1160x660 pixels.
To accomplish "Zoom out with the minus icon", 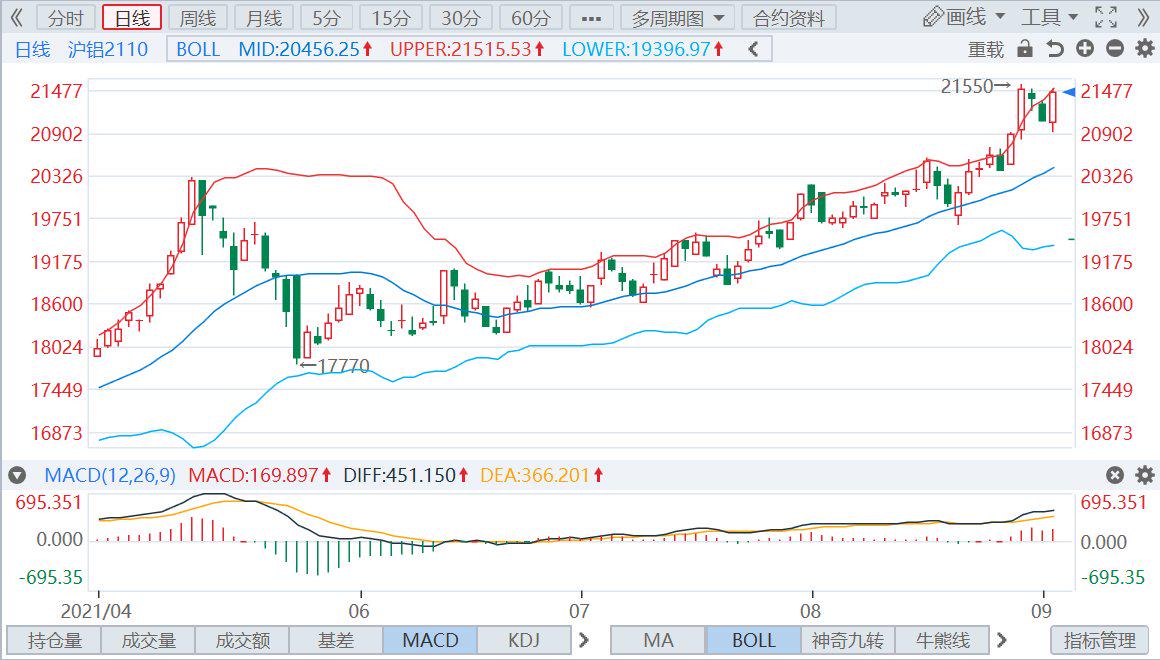I will click(1115, 49).
